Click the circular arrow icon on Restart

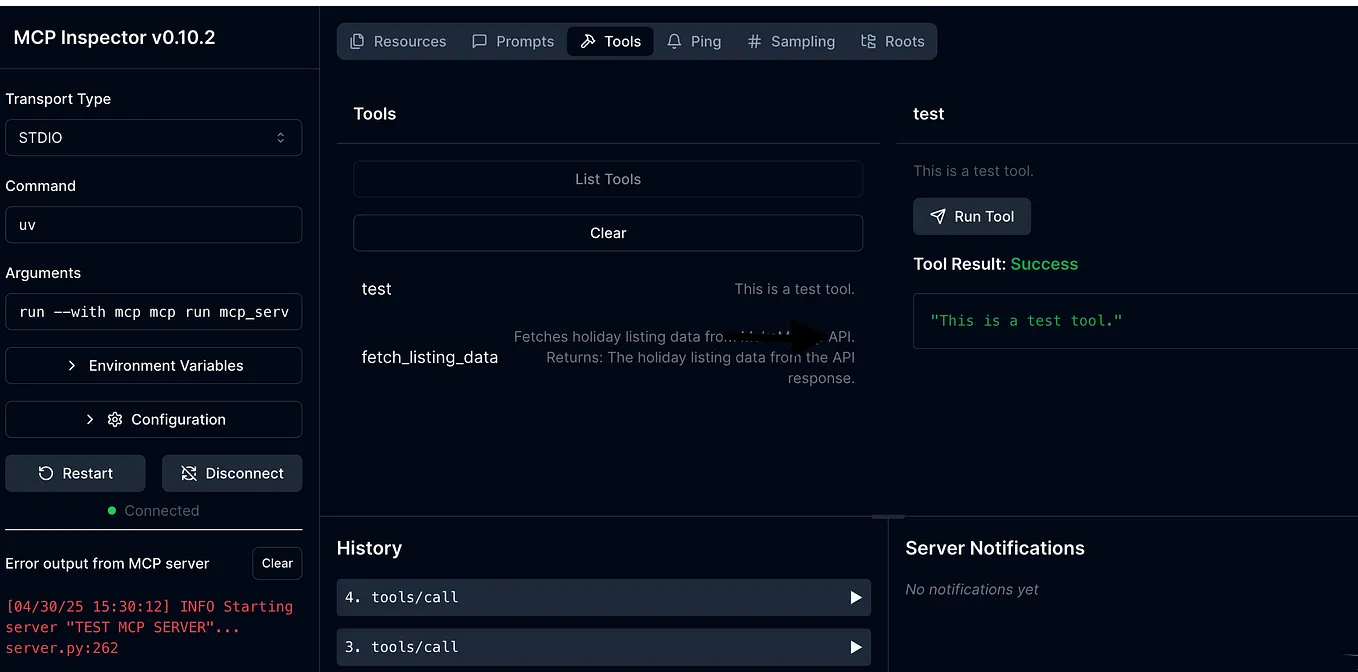pyautogui.click(x=48, y=473)
